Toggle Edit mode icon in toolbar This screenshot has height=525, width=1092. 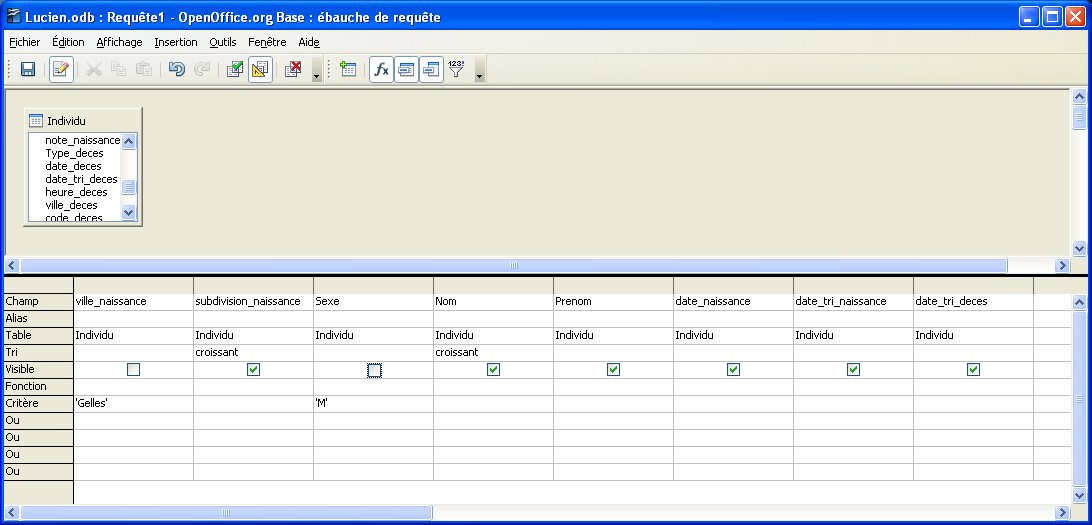pyautogui.click(x=61, y=70)
